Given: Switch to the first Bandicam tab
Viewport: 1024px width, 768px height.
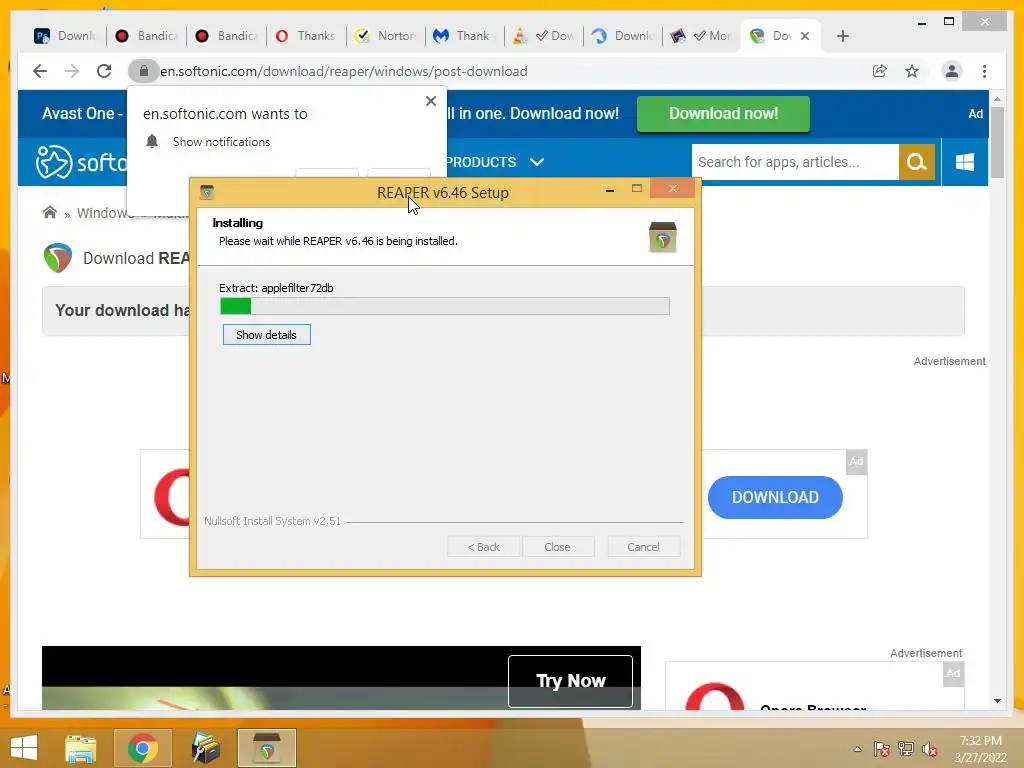Looking at the screenshot, I should coord(146,36).
